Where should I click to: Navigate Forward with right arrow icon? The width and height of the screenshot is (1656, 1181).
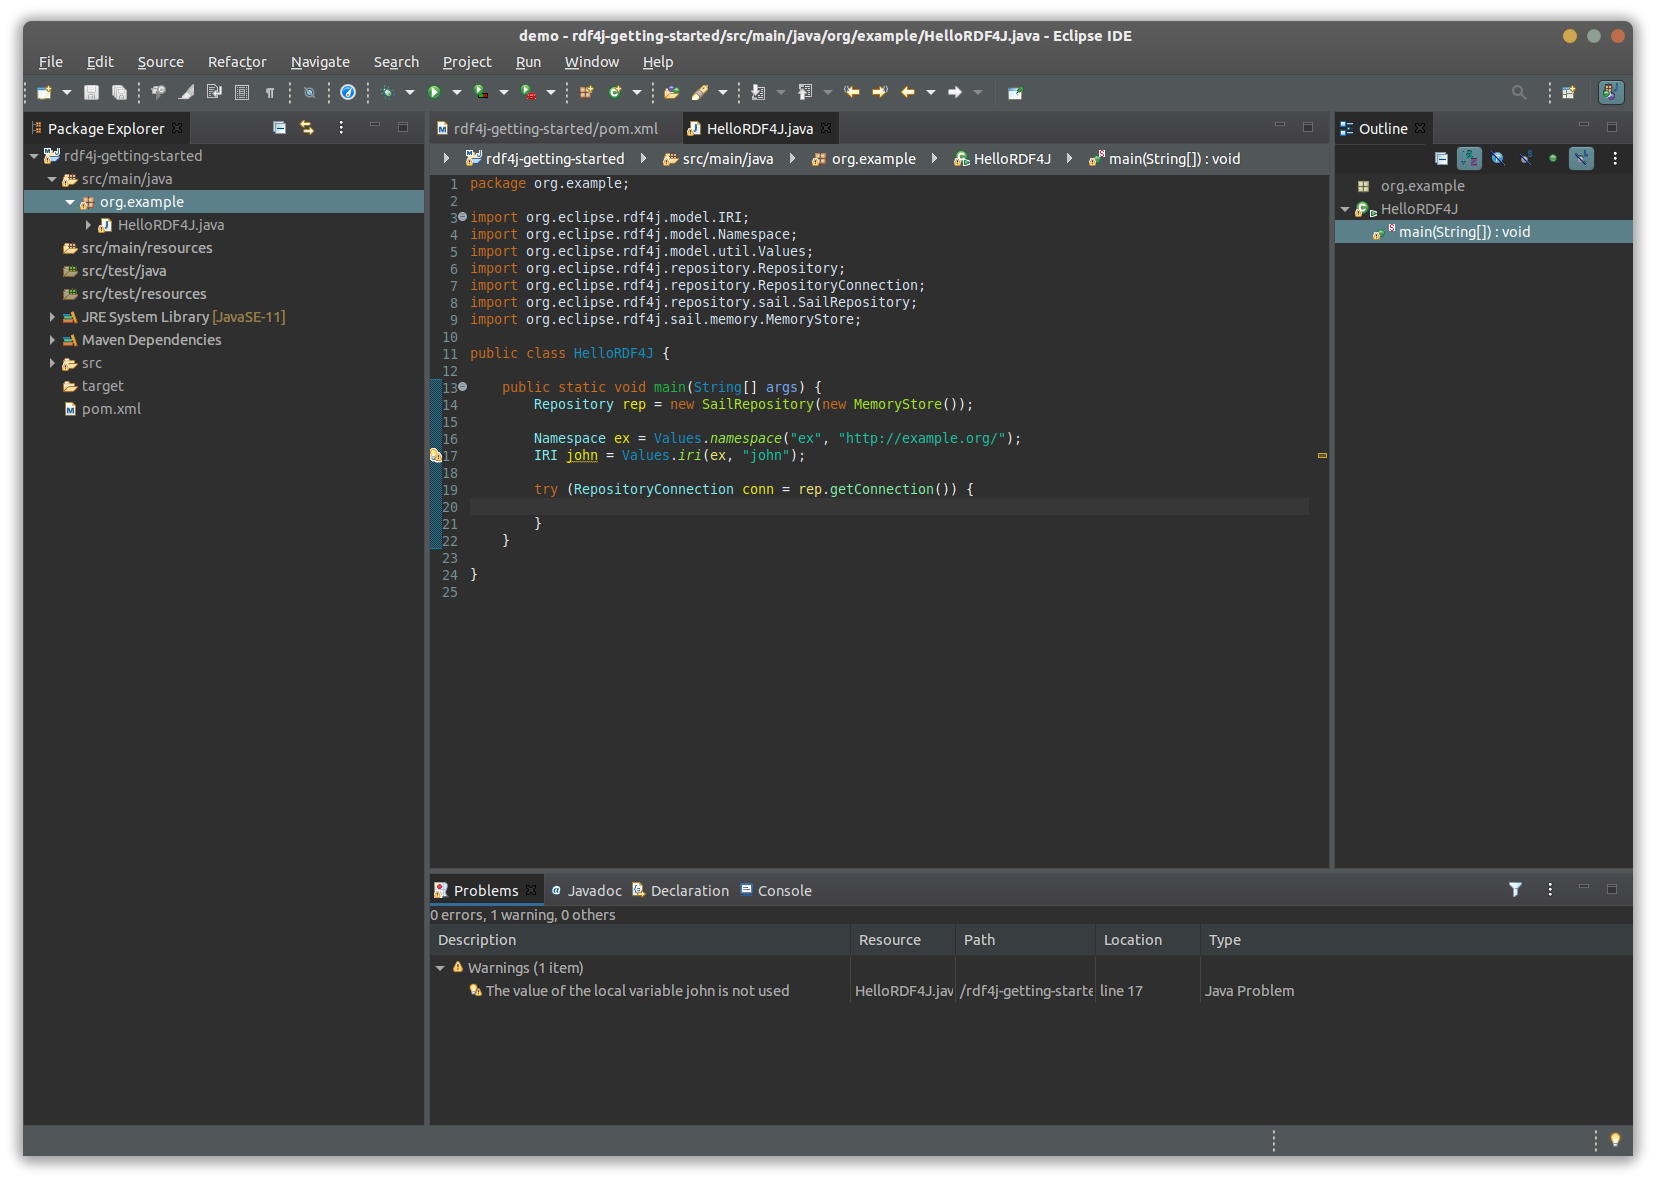(955, 93)
